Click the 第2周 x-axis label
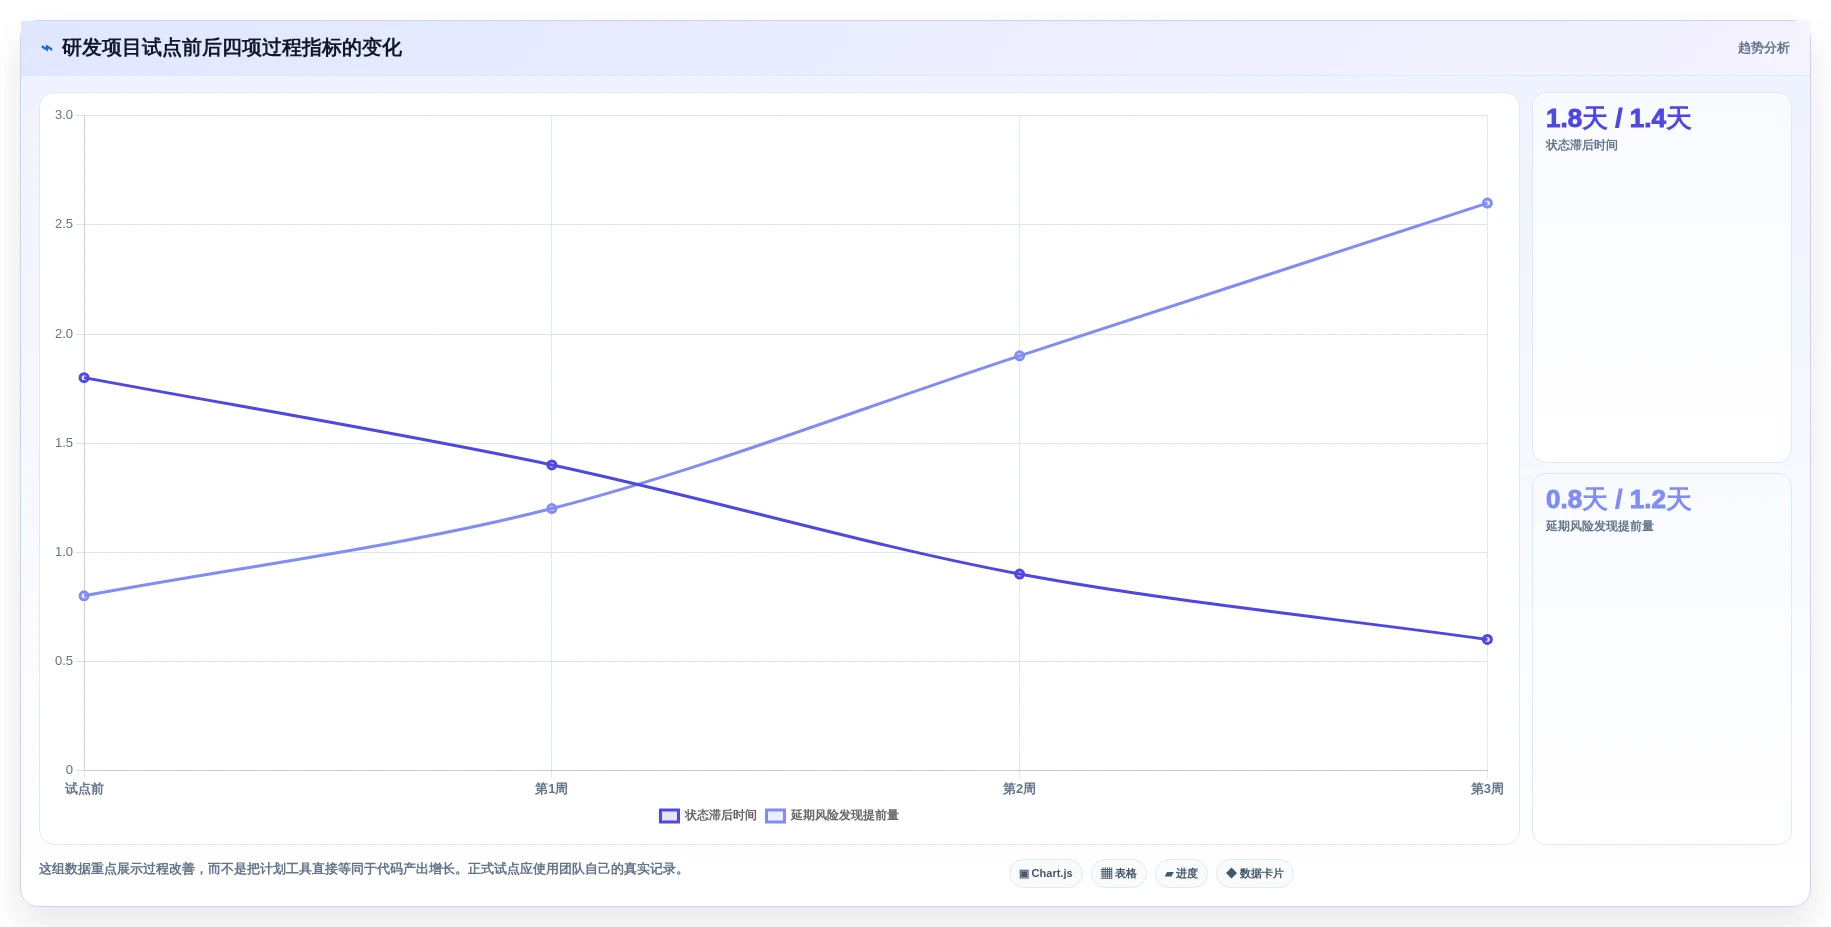Viewport: 1831px width, 927px height. (1019, 789)
